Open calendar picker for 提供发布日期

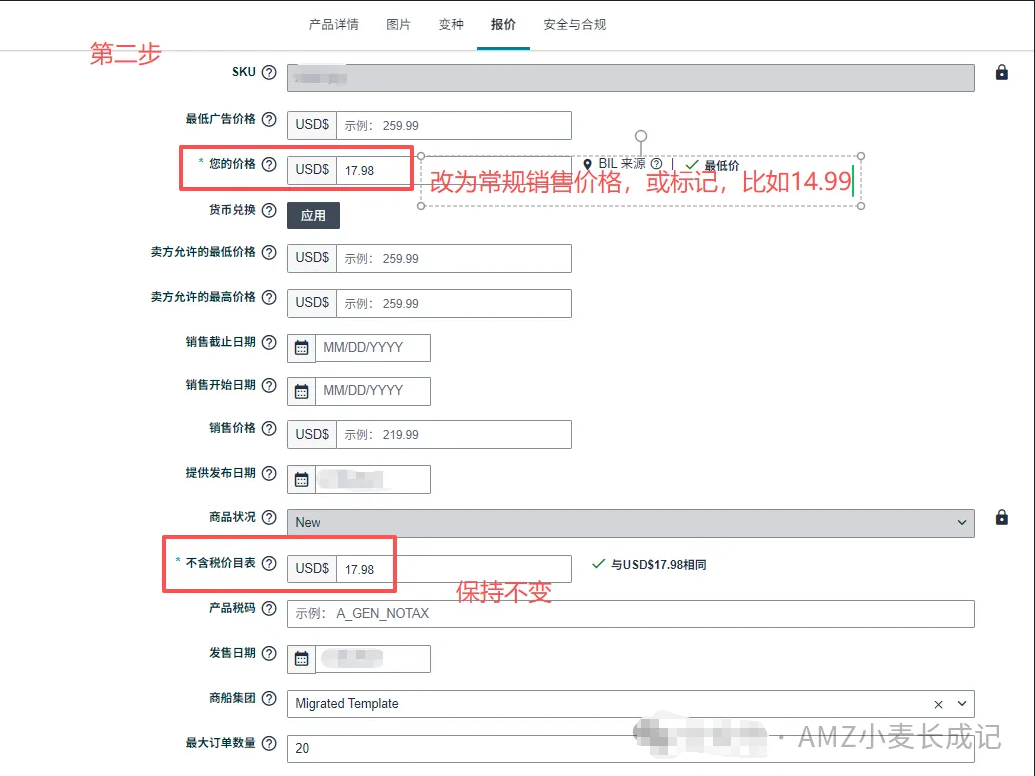tap(302, 480)
